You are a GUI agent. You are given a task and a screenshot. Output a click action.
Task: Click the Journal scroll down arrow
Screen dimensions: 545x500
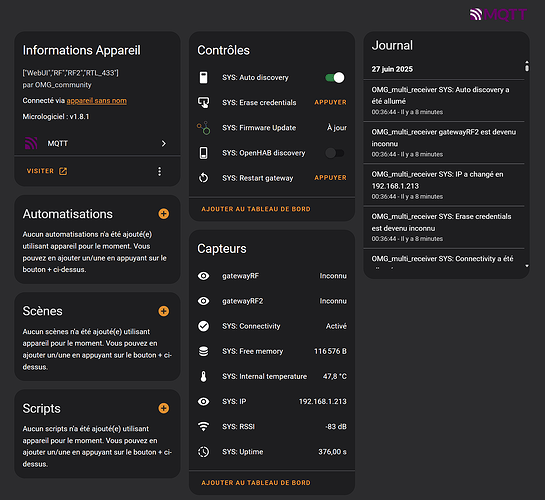[x=527, y=266]
